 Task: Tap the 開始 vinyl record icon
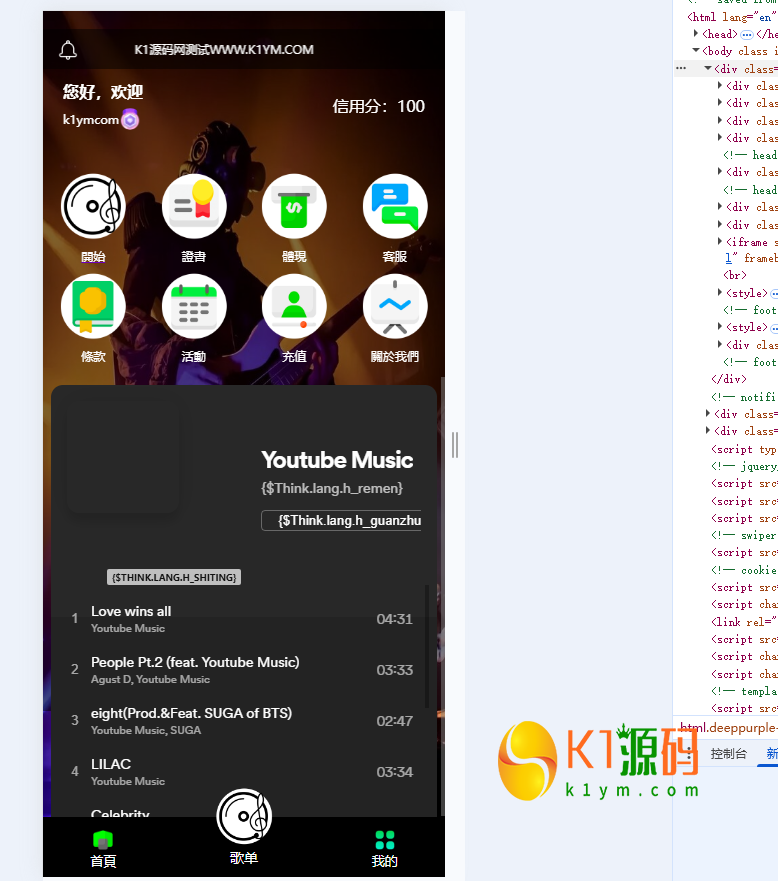click(93, 206)
